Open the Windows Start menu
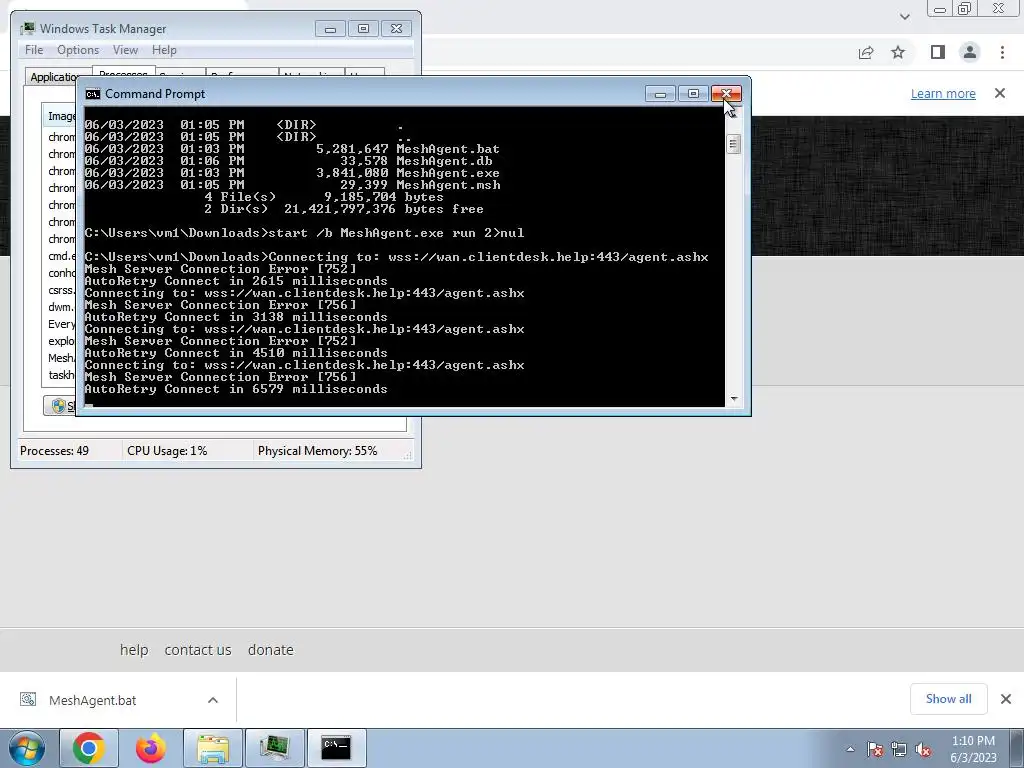 coord(27,748)
